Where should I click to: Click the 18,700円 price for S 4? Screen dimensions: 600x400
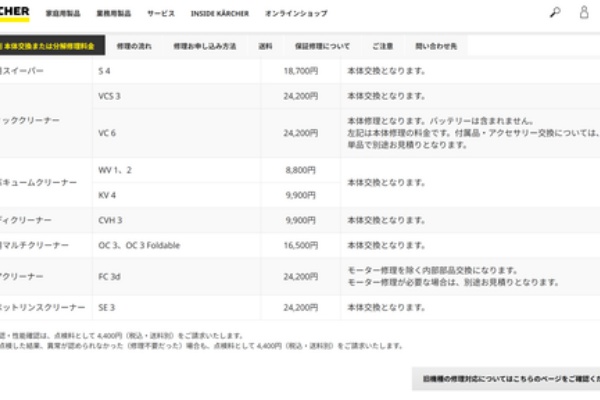(301, 71)
